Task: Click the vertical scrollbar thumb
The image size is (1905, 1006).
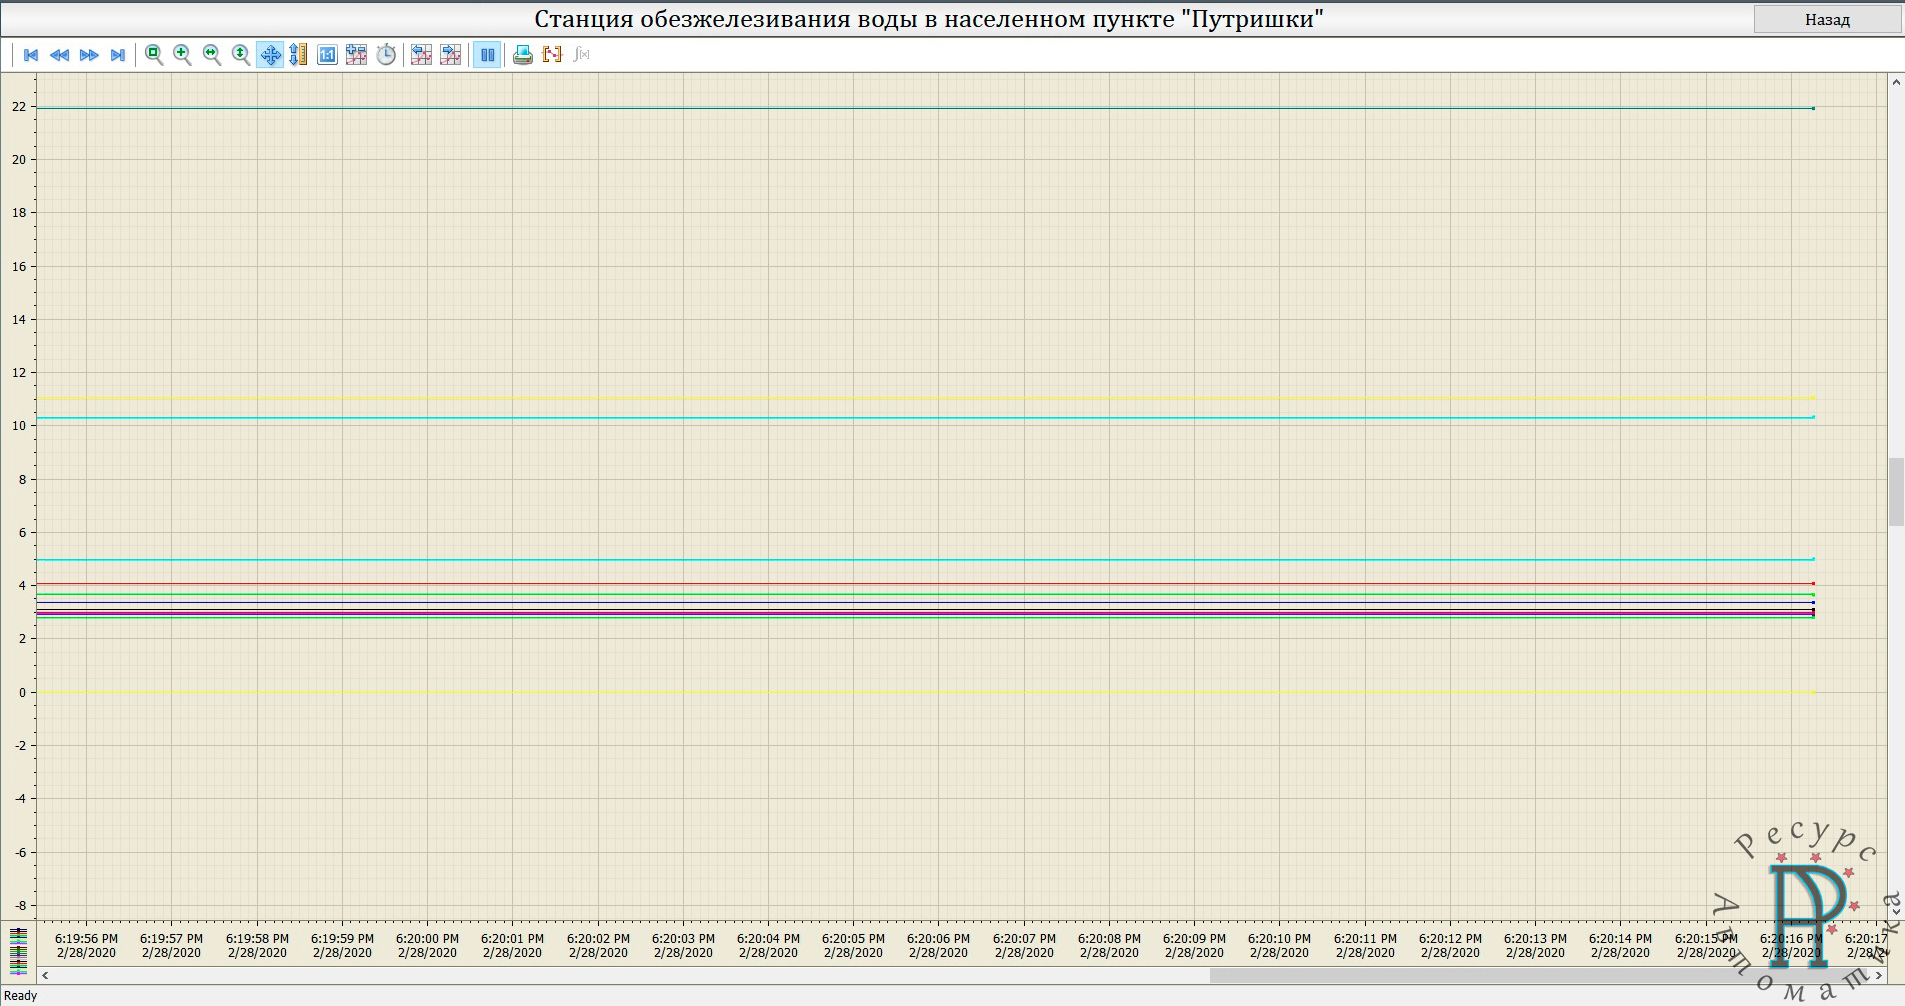Action: click(x=1896, y=491)
